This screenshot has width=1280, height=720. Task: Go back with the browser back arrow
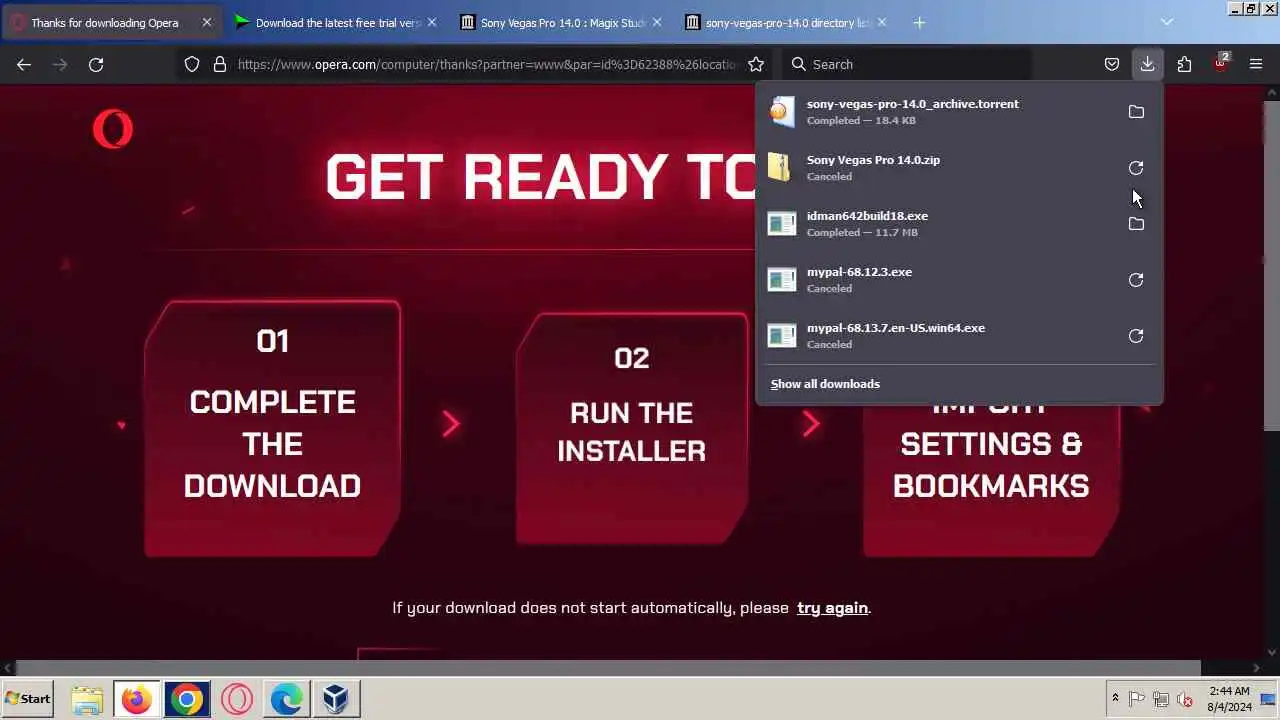pyautogui.click(x=24, y=64)
